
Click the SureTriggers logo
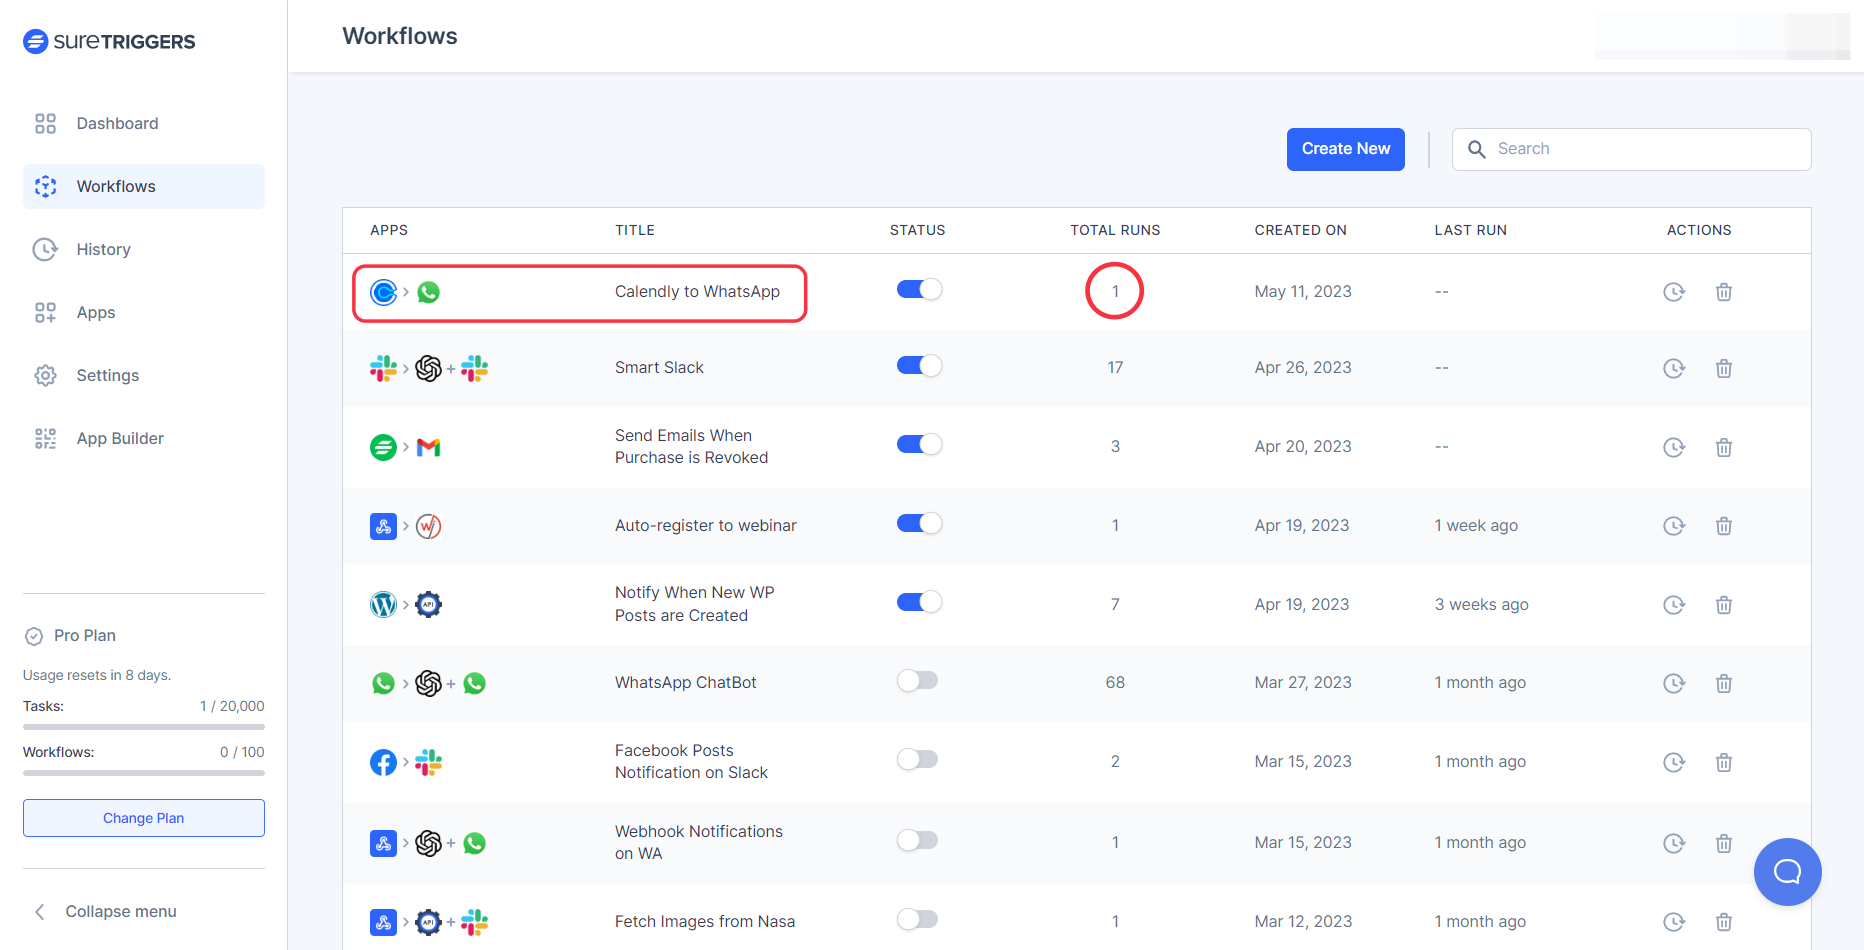coord(109,41)
